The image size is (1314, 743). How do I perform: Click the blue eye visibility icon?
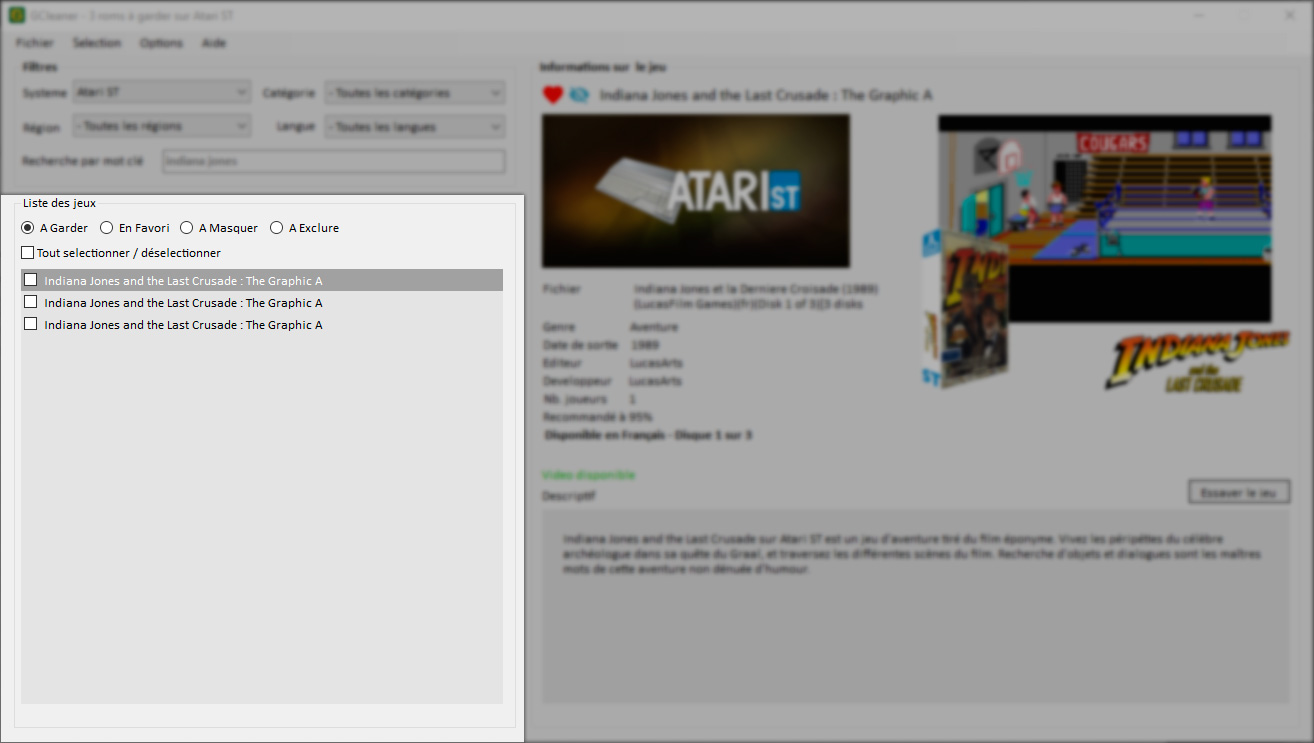pyautogui.click(x=579, y=95)
